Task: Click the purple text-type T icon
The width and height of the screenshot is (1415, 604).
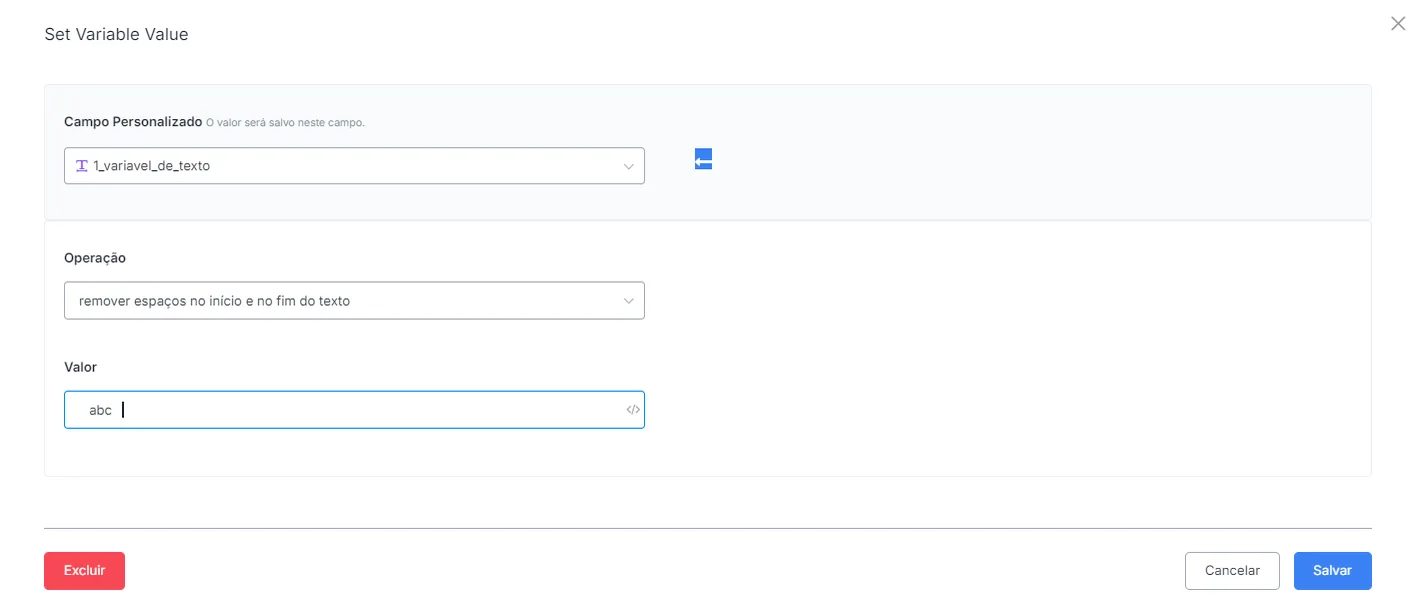Action: click(x=82, y=166)
